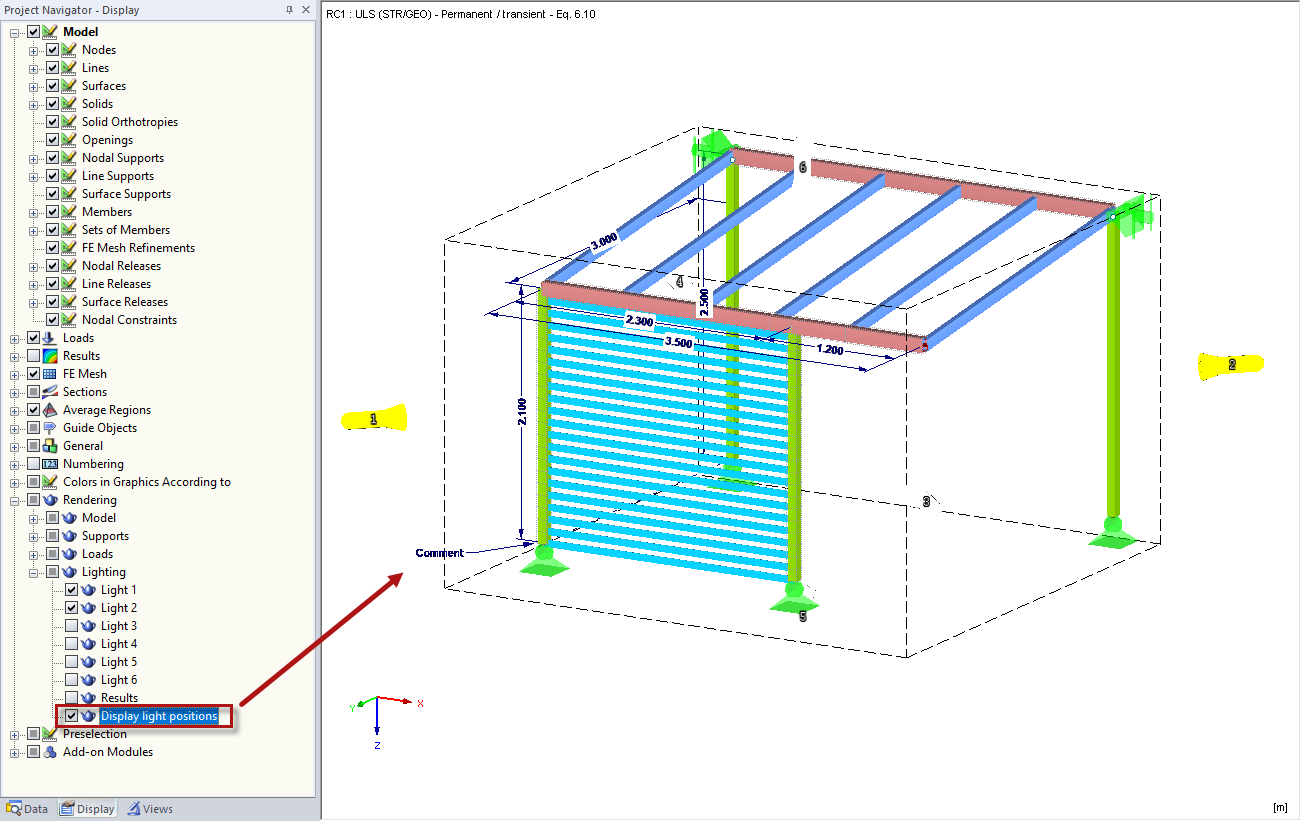
Task: Click the teapot icon beside Lighting
Action: click(x=69, y=572)
